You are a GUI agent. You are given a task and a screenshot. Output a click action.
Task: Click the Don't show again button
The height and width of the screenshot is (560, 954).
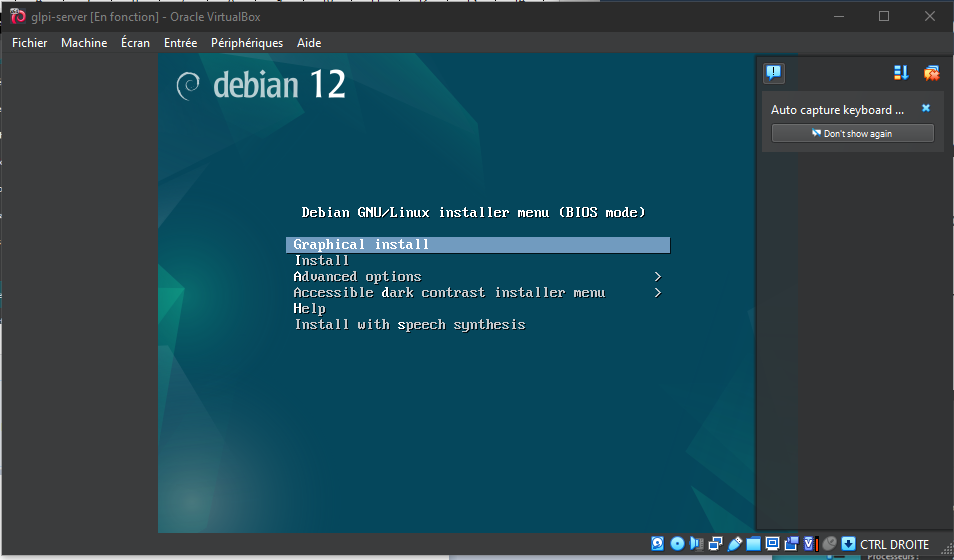(x=852, y=133)
